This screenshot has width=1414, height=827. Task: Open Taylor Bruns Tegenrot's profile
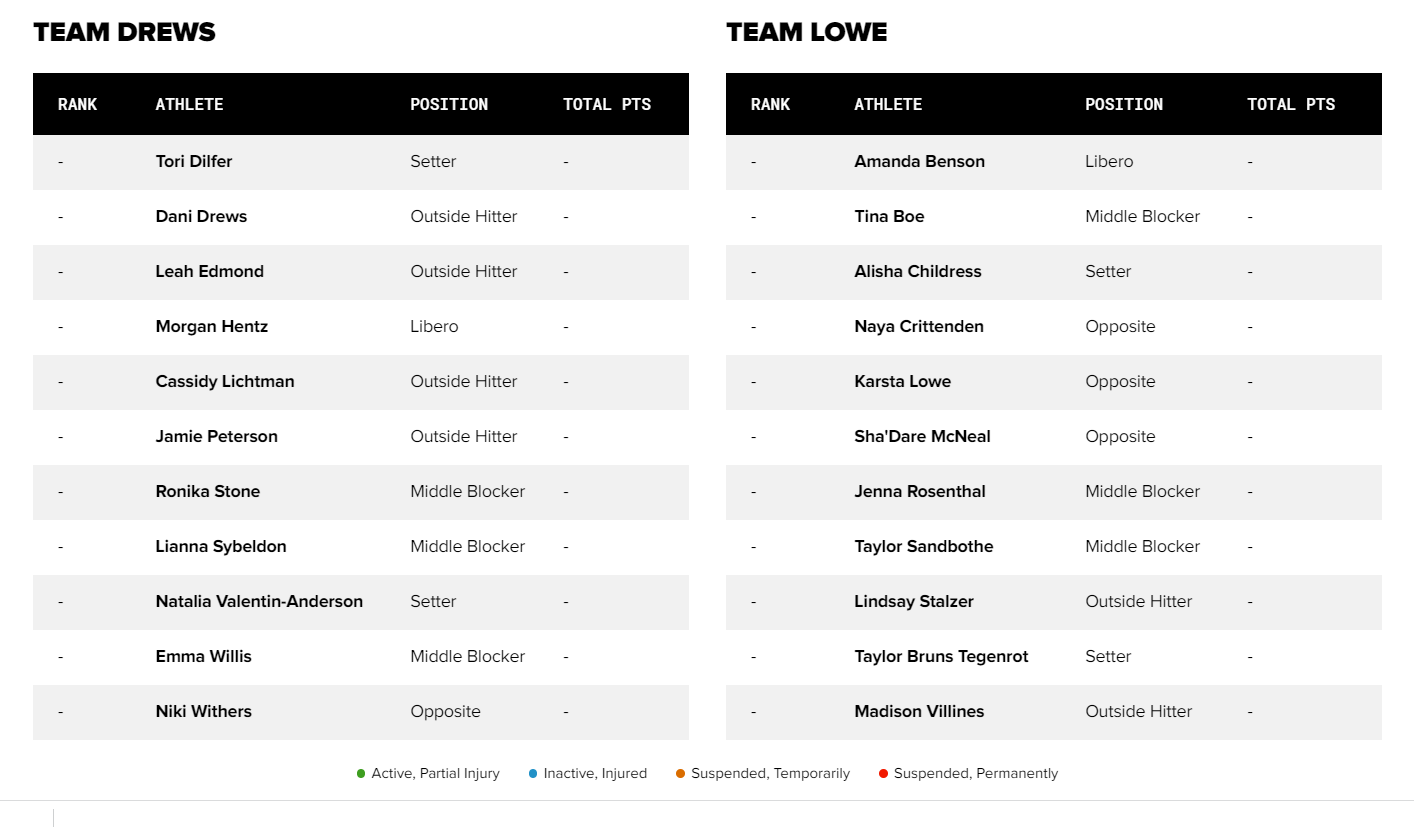tap(941, 657)
